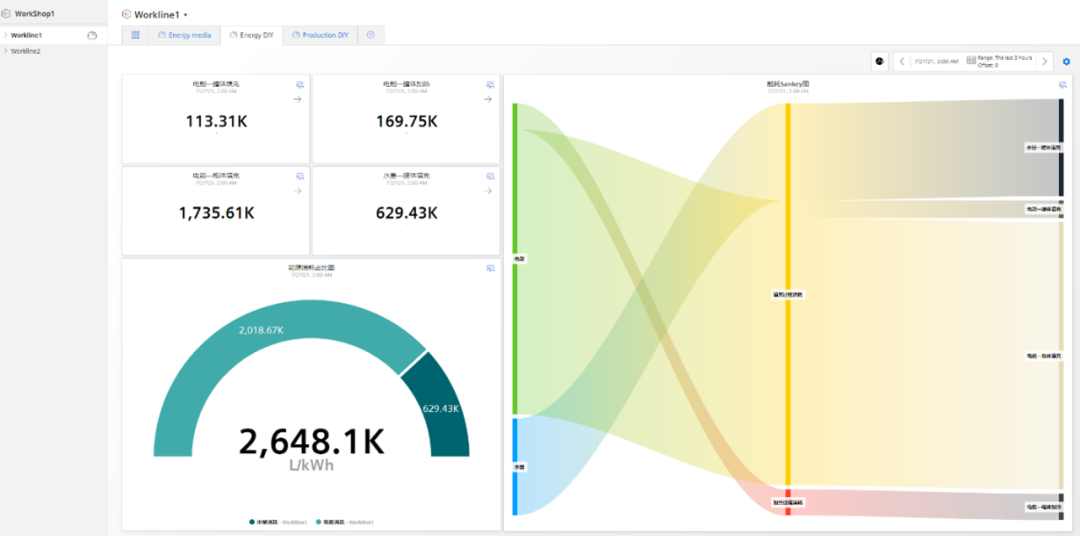Click annotation icon on the Sankey chart

1063,85
